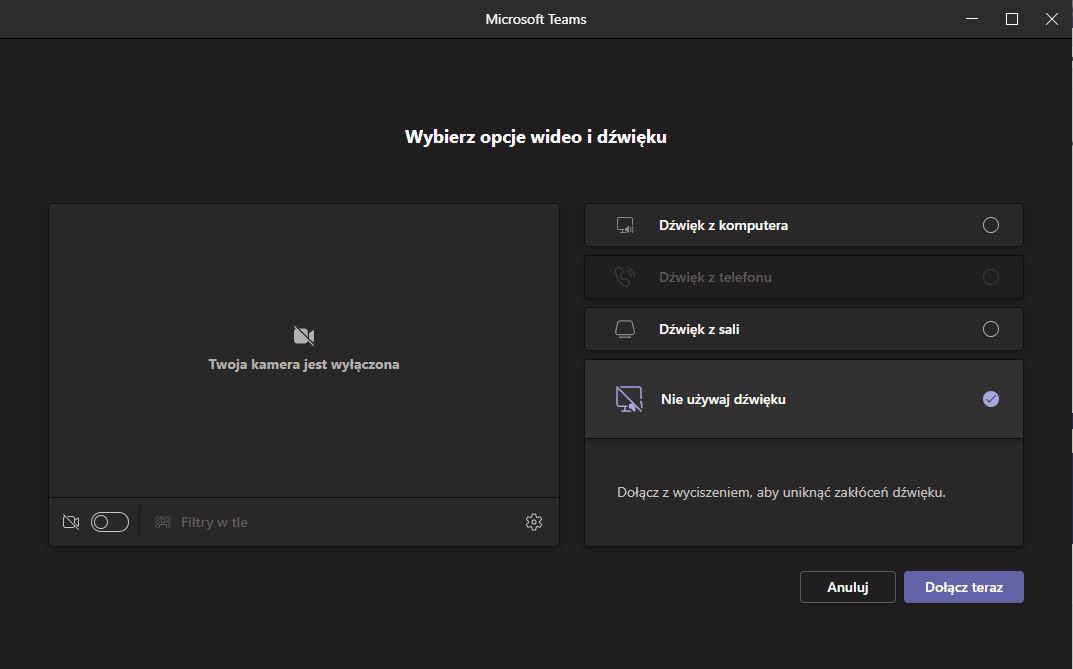Click the Microsoft Teams window title
Screen dimensions: 1073x669
[x=536, y=19]
